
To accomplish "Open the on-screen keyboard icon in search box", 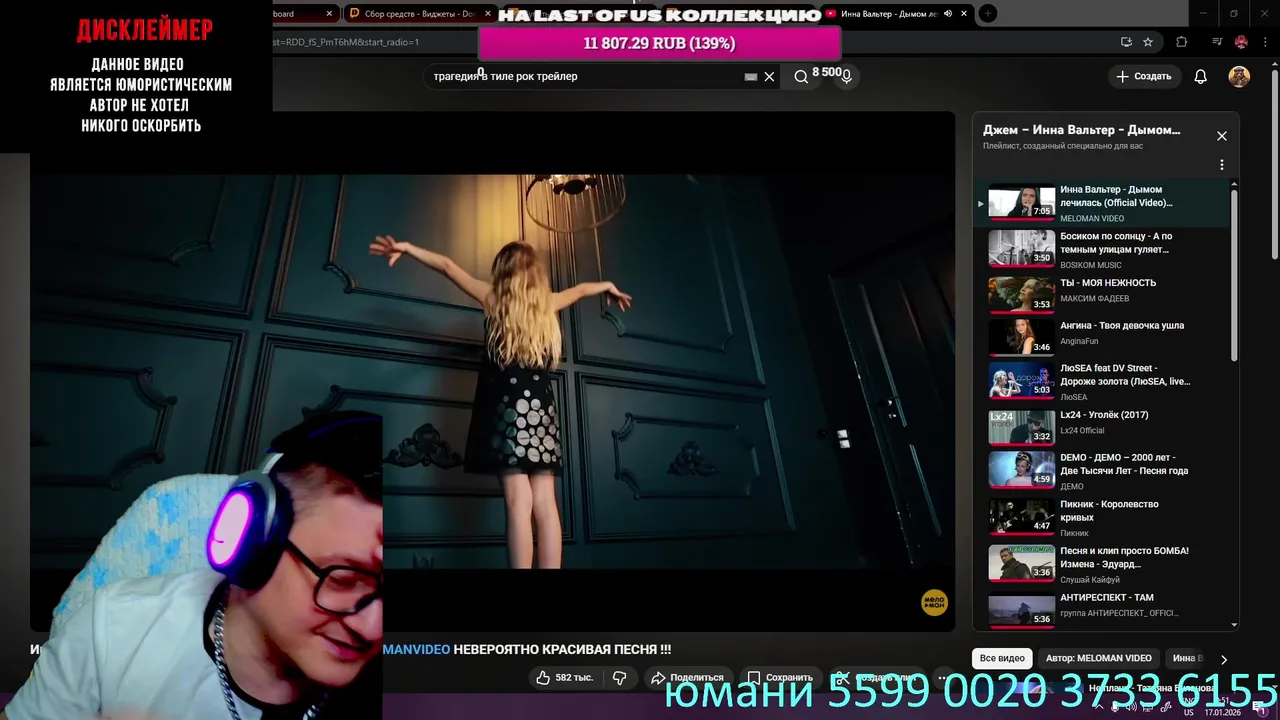I will [x=751, y=76].
